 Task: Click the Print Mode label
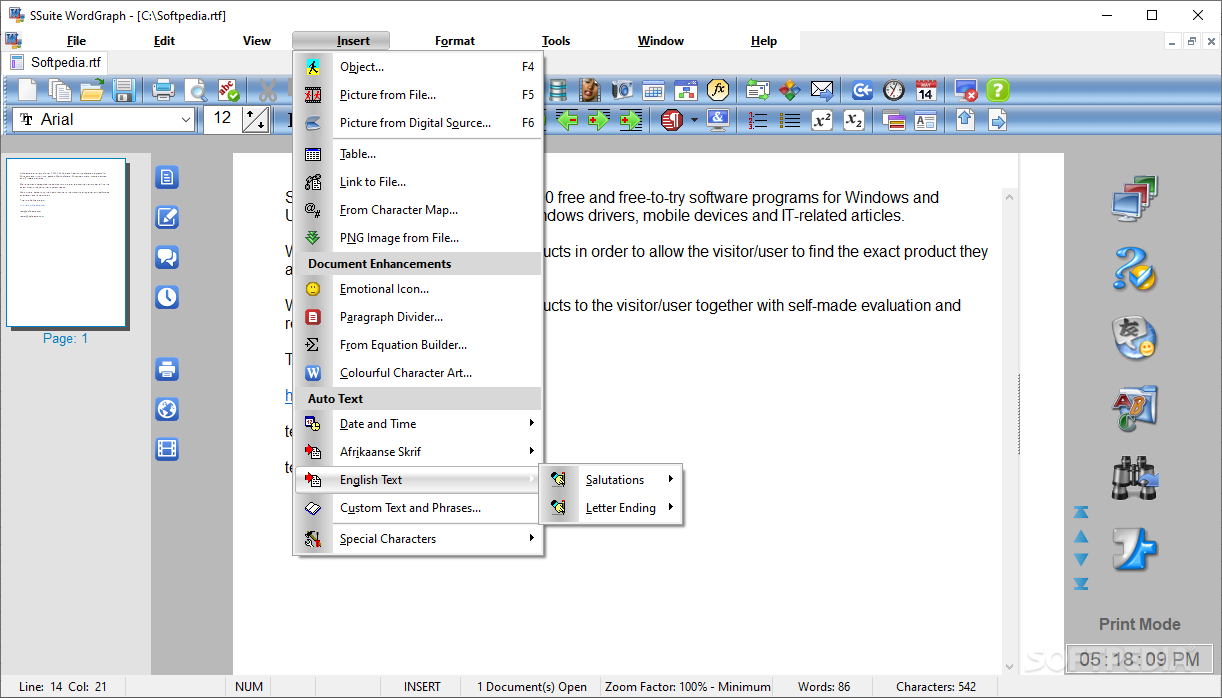1139,624
